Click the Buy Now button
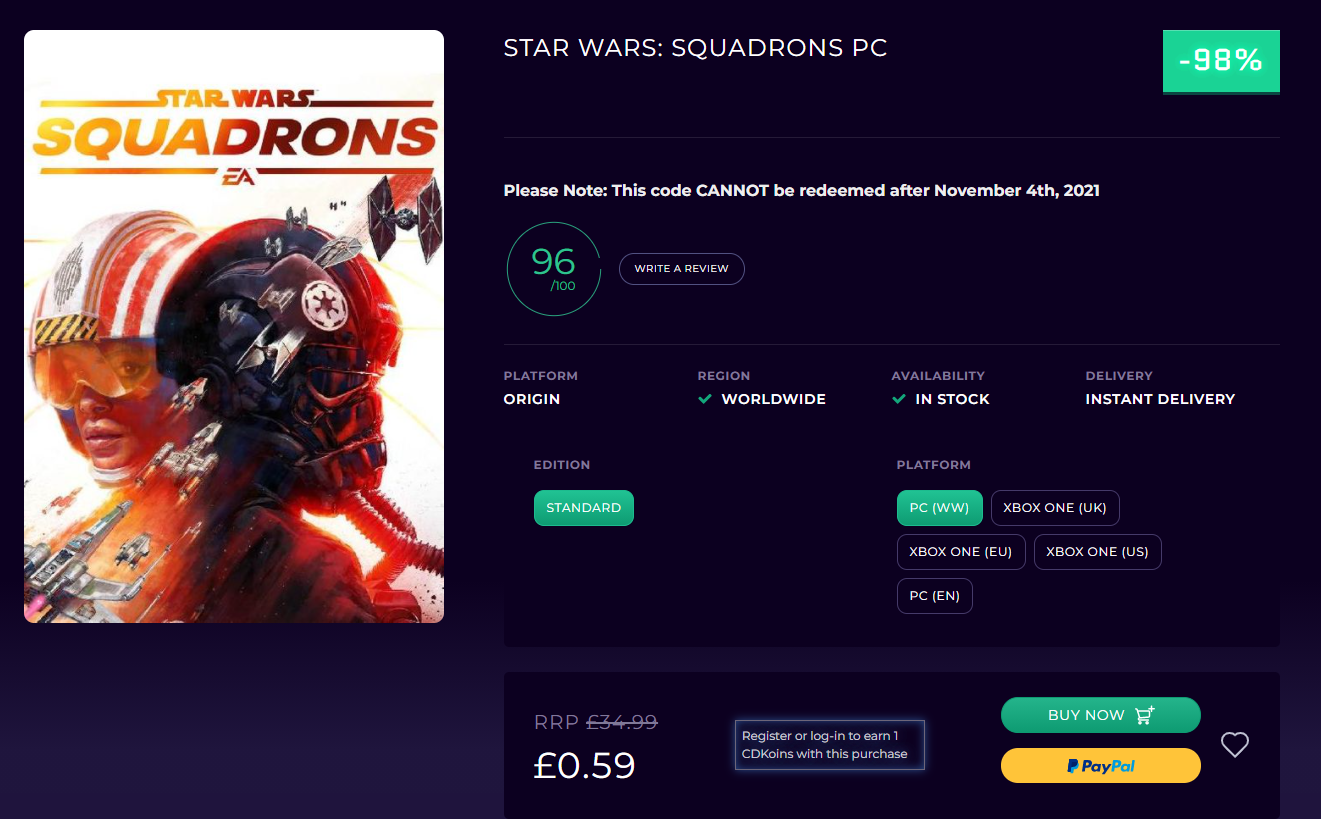This screenshot has height=819, width=1321. click(1100, 715)
